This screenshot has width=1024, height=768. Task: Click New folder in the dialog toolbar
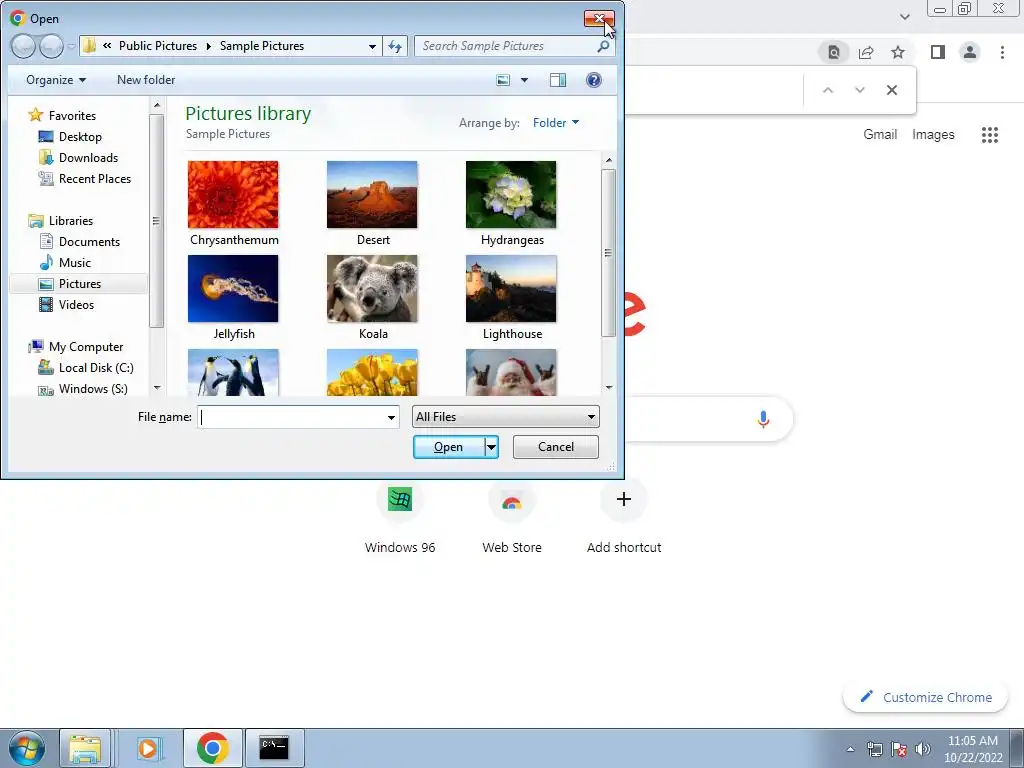146,80
